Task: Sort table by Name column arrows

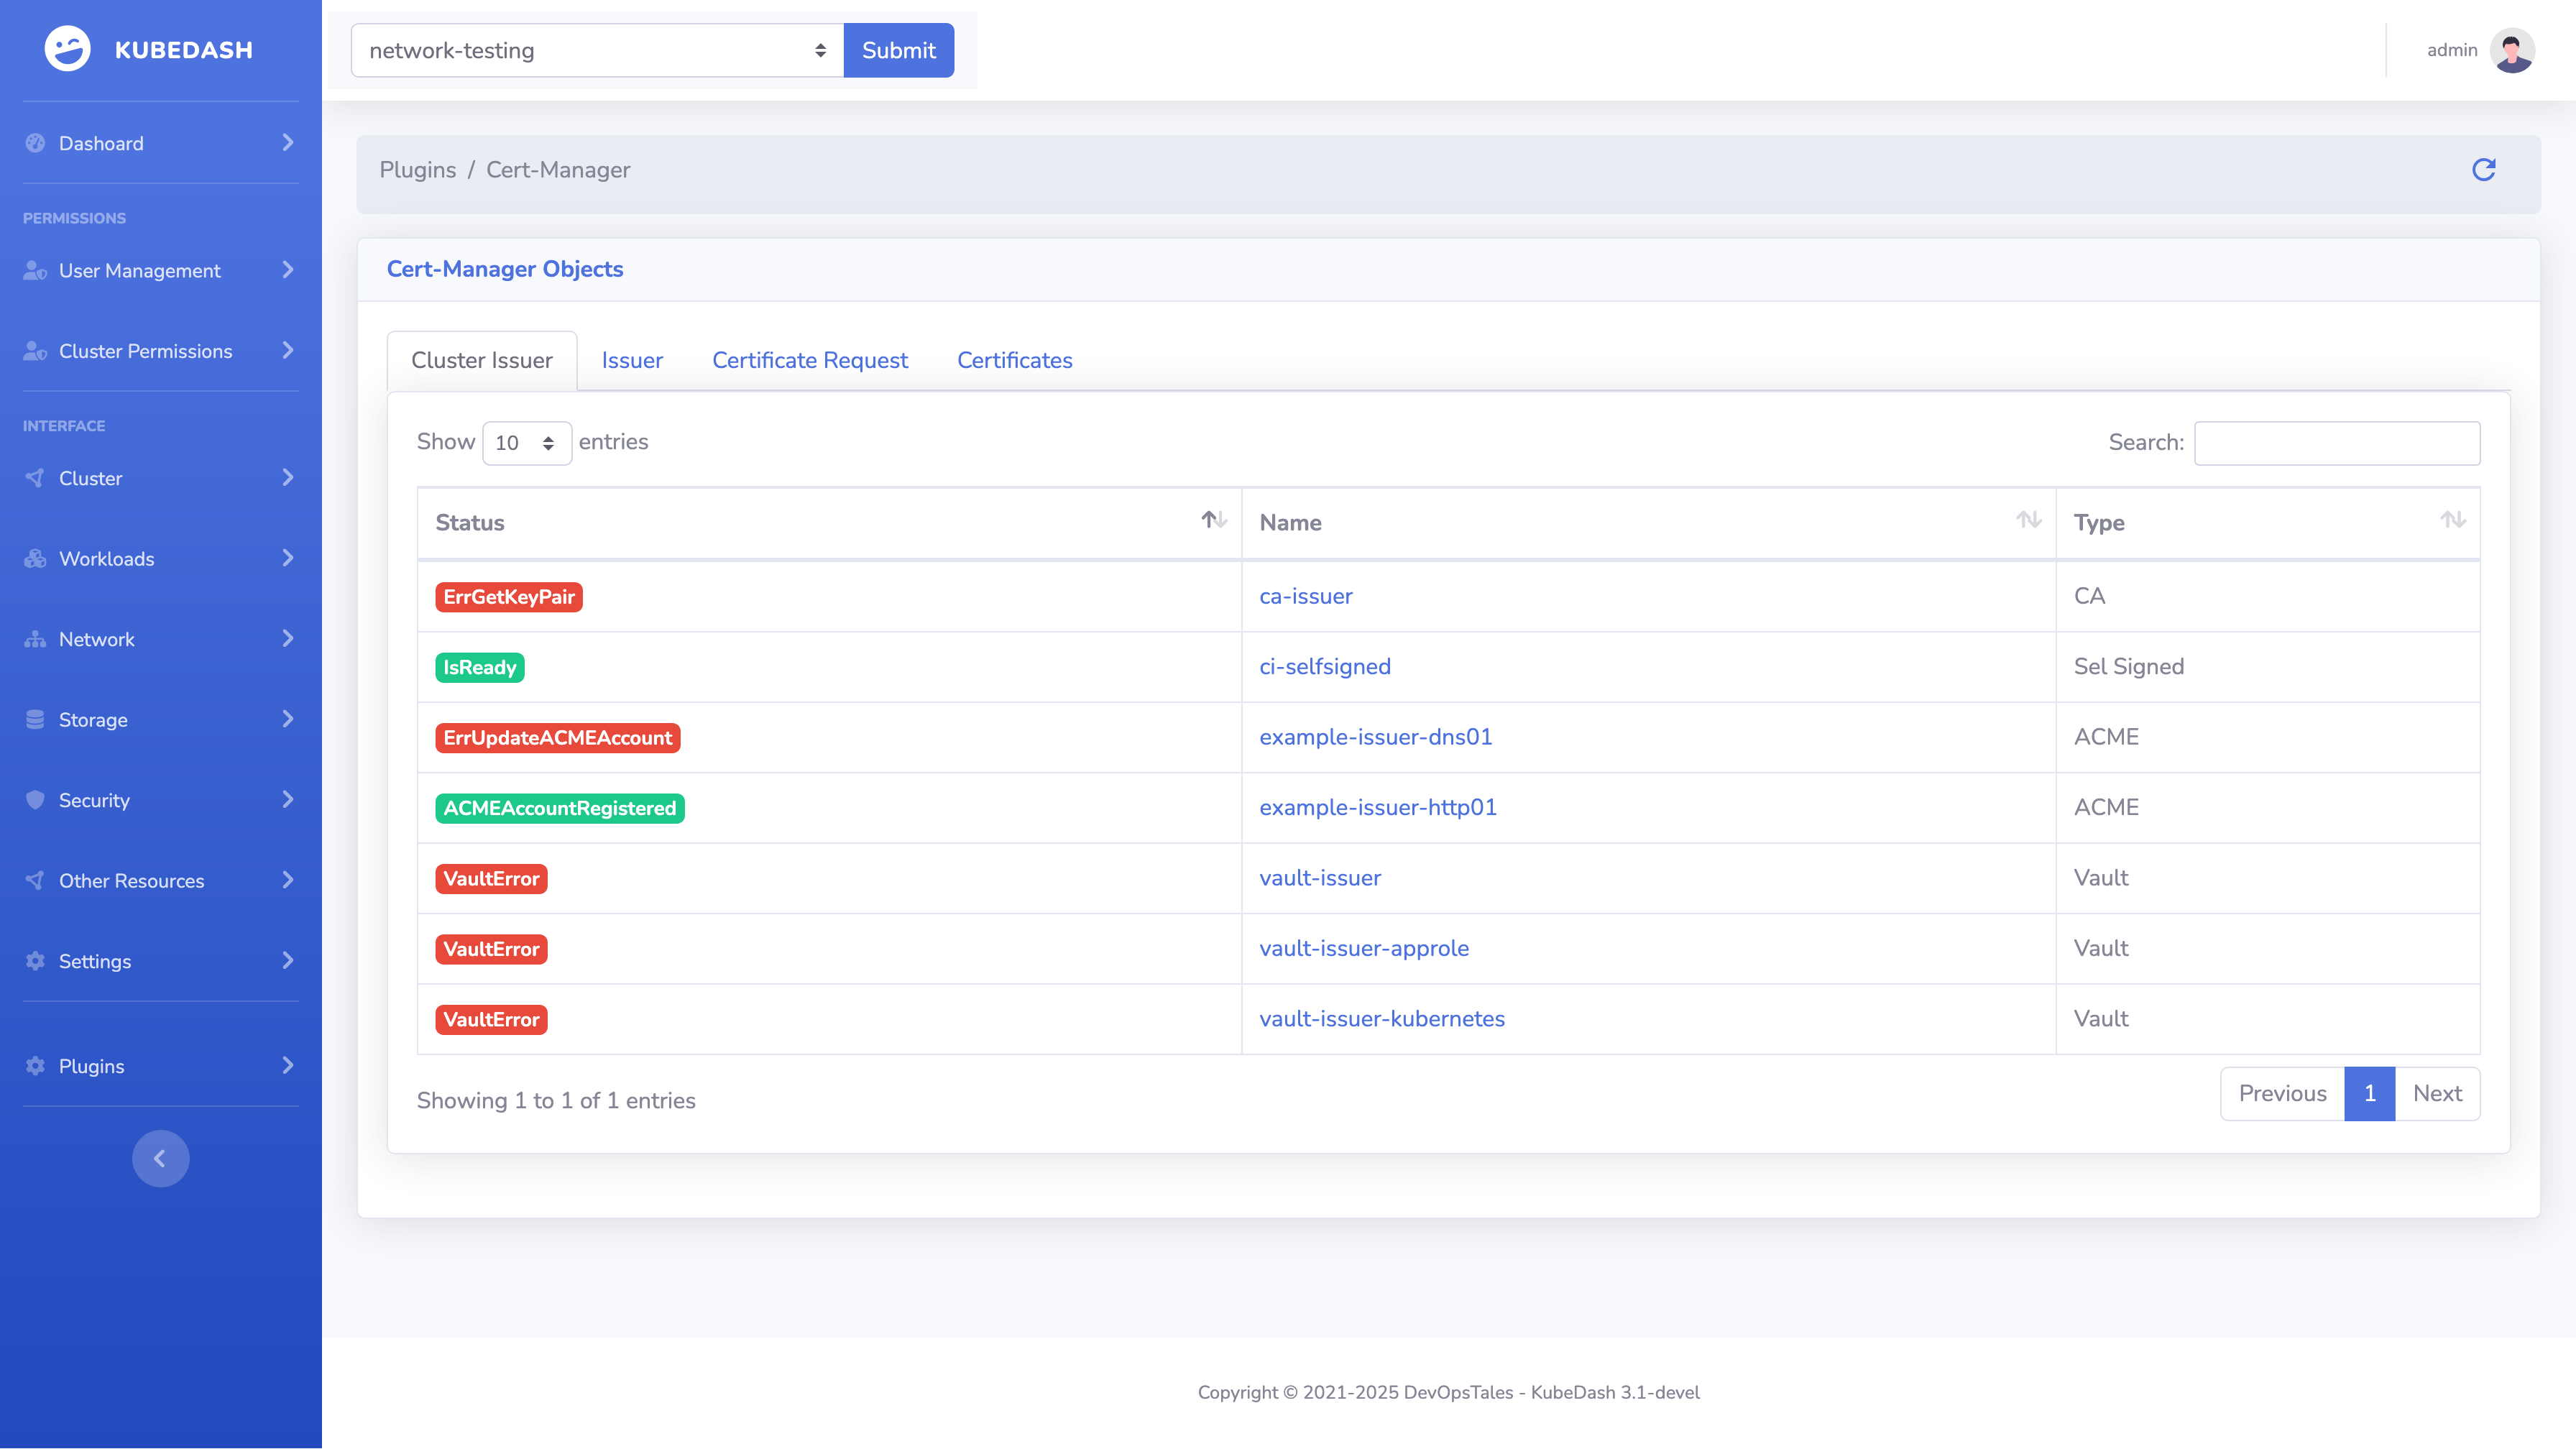Action: [2028, 520]
